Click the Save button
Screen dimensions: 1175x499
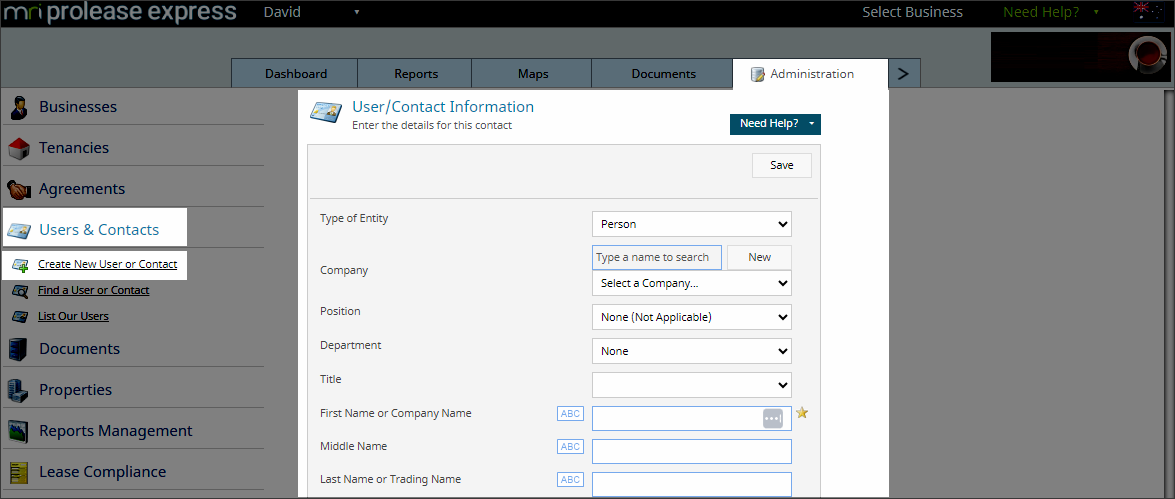(x=782, y=166)
